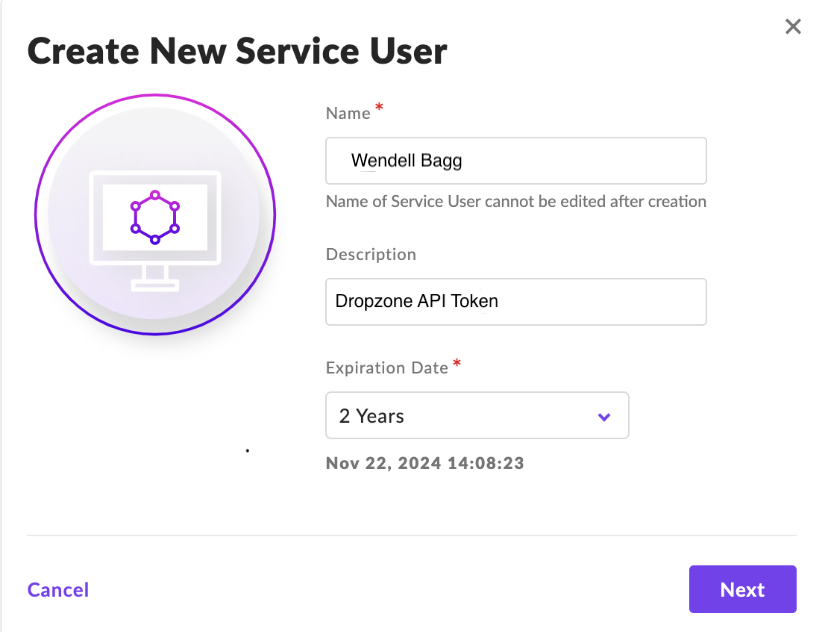Click the Nov 22, 2024 expiration timestamp
The width and height of the screenshot is (814, 632).
click(425, 463)
